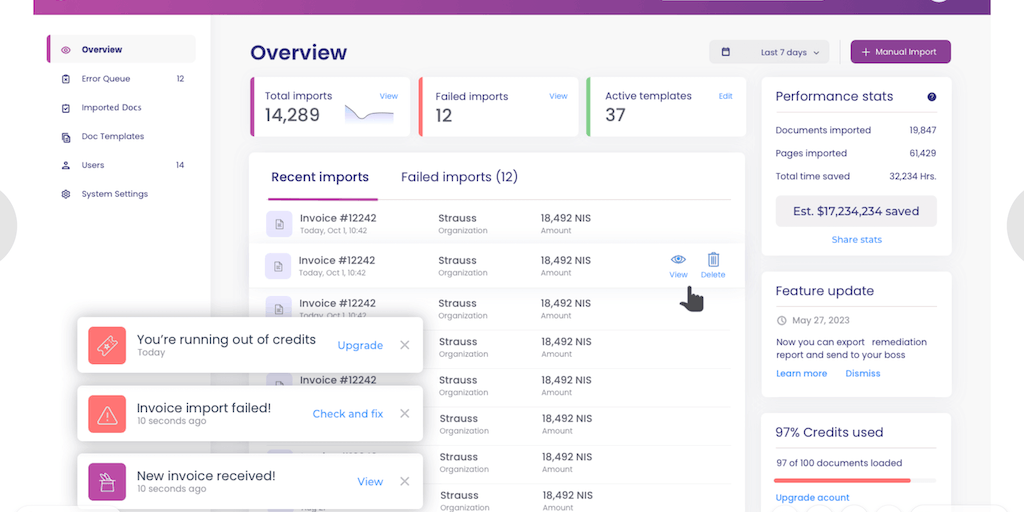
Task: Click Total time saved 32,234 Hrs.
Action: click(x=913, y=176)
